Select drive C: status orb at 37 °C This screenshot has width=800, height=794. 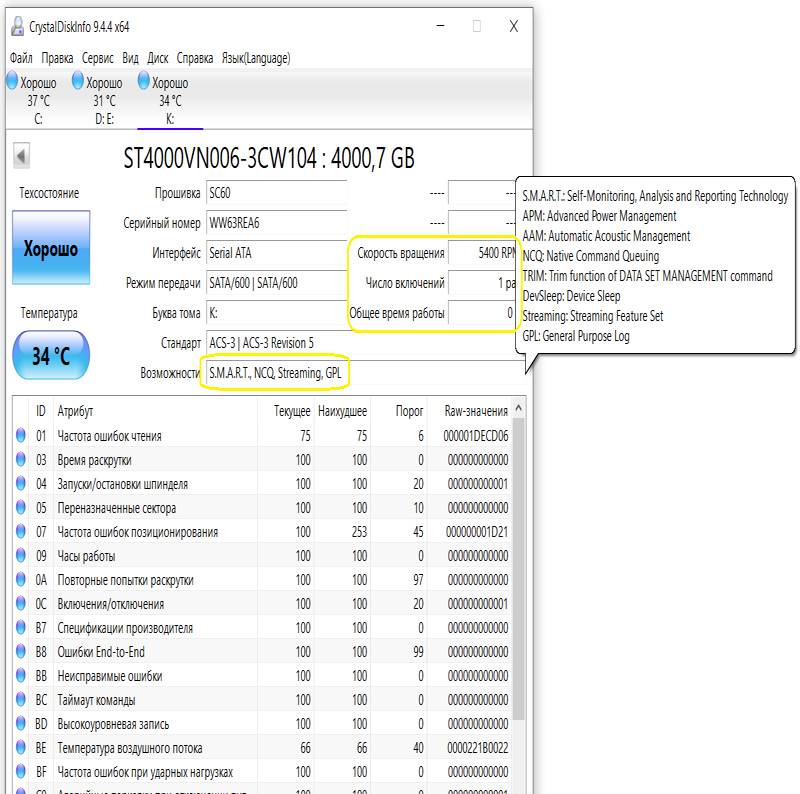point(12,81)
